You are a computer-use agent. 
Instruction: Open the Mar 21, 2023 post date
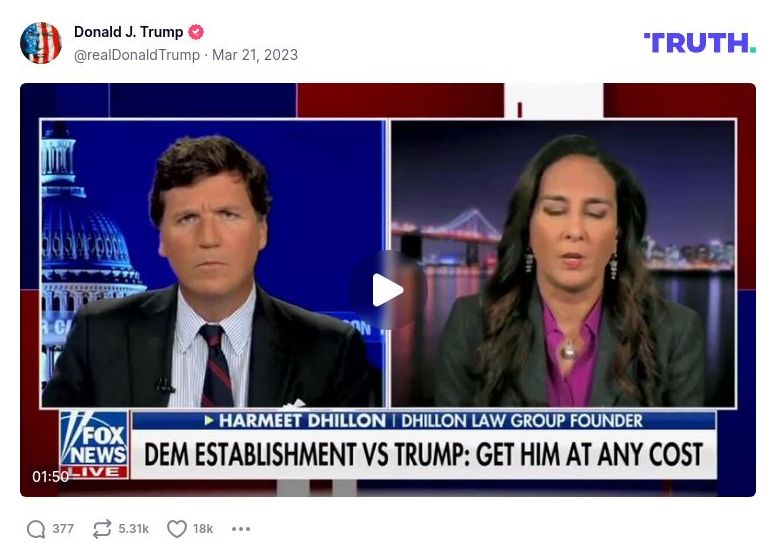pos(255,55)
